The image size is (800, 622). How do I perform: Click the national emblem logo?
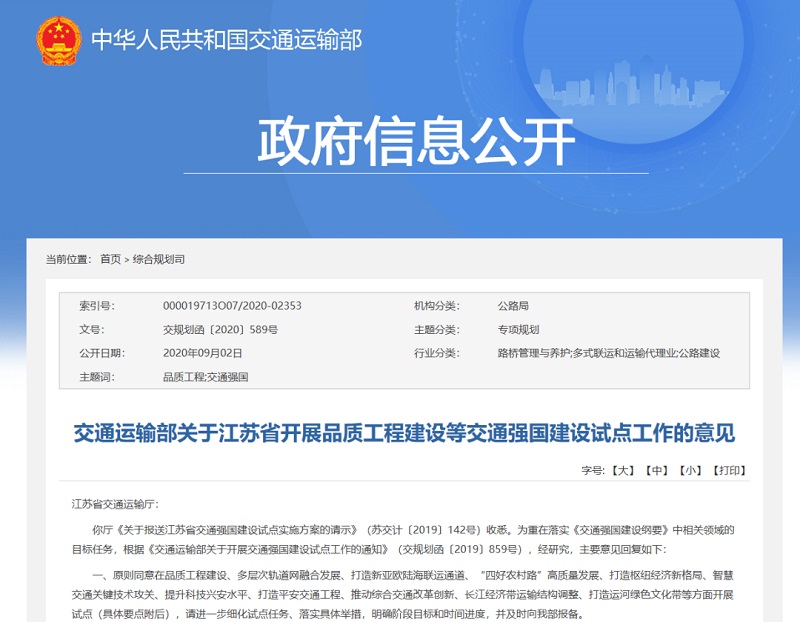pyautogui.click(x=58, y=41)
